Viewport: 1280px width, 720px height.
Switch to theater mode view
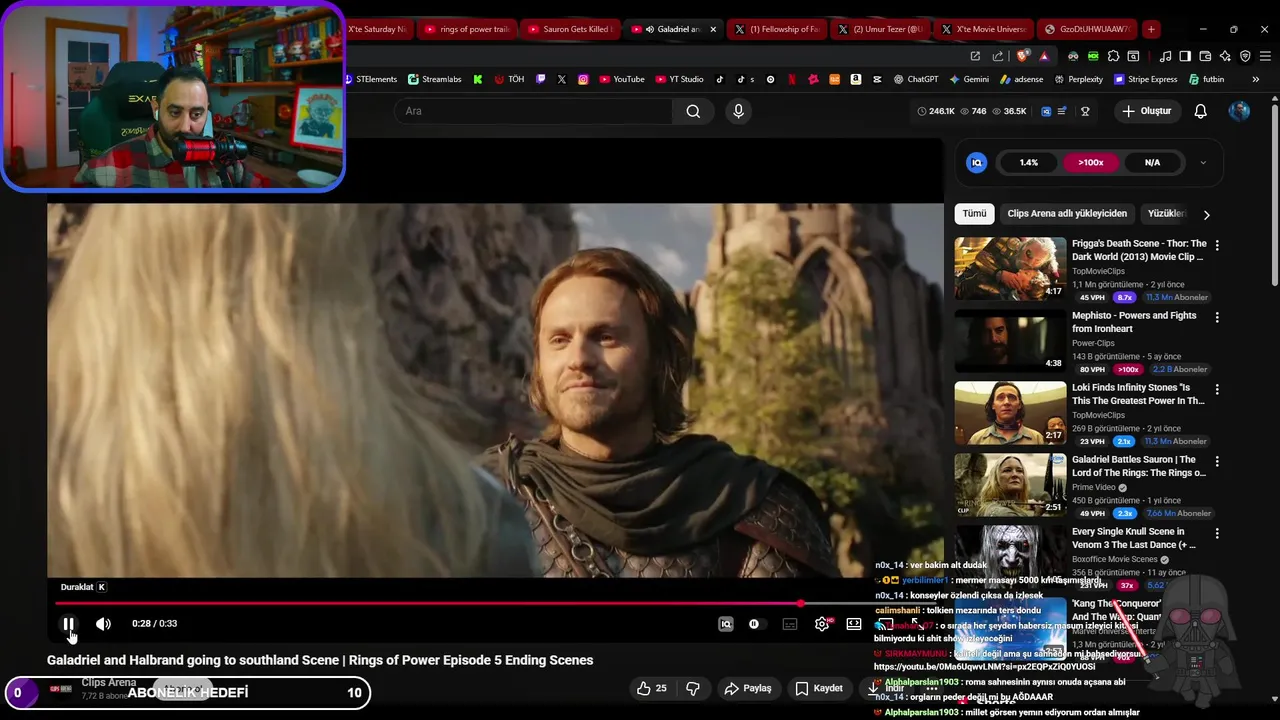click(854, 624)
